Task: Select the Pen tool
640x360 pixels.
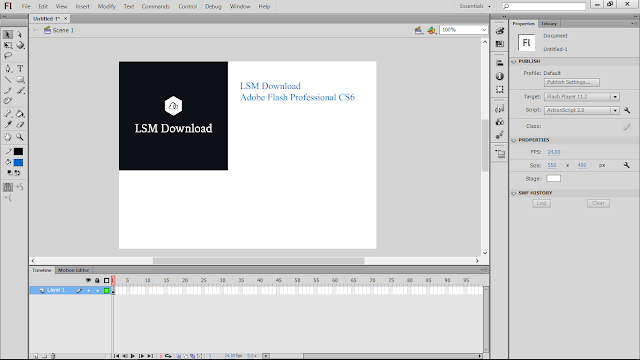Action: (8, 69)
